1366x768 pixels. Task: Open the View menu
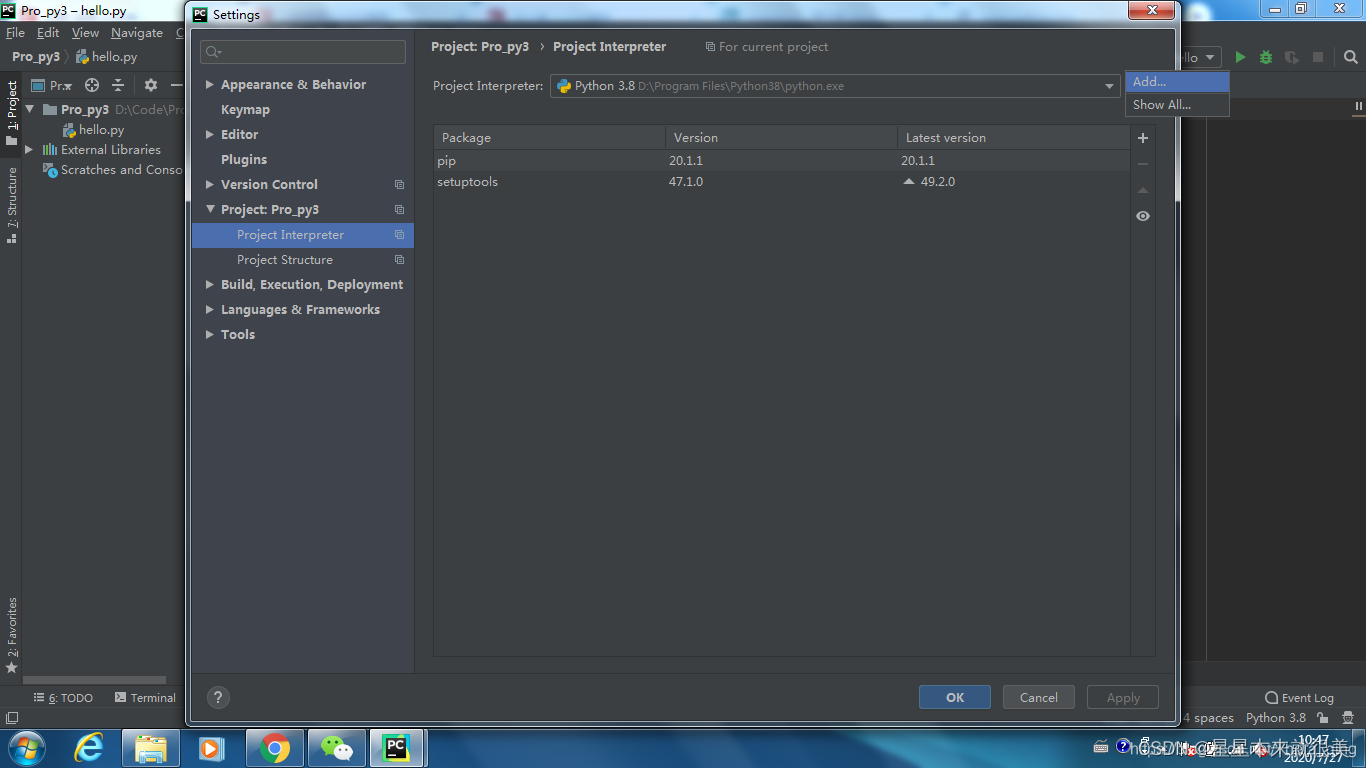[x=85, y=33]
